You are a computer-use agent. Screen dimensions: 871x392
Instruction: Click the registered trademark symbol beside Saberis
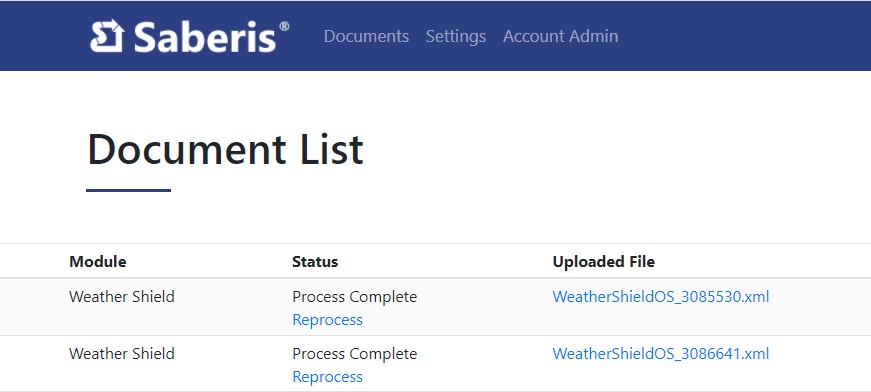pos(284,26)
